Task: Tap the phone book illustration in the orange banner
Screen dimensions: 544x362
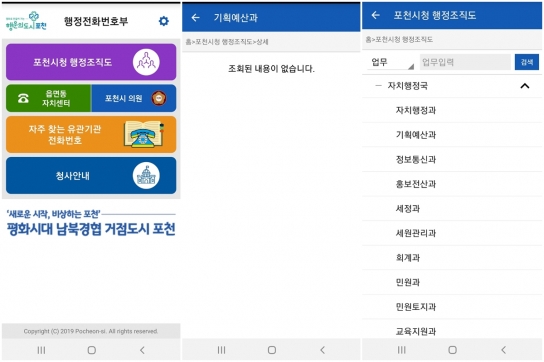Action: [x=144, y=134]
